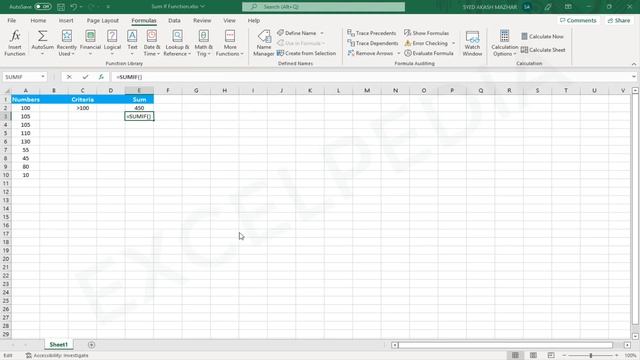This screenshot has height=360, width=640.
Task: Open Recently Used functions list
Action: (67, 43)
